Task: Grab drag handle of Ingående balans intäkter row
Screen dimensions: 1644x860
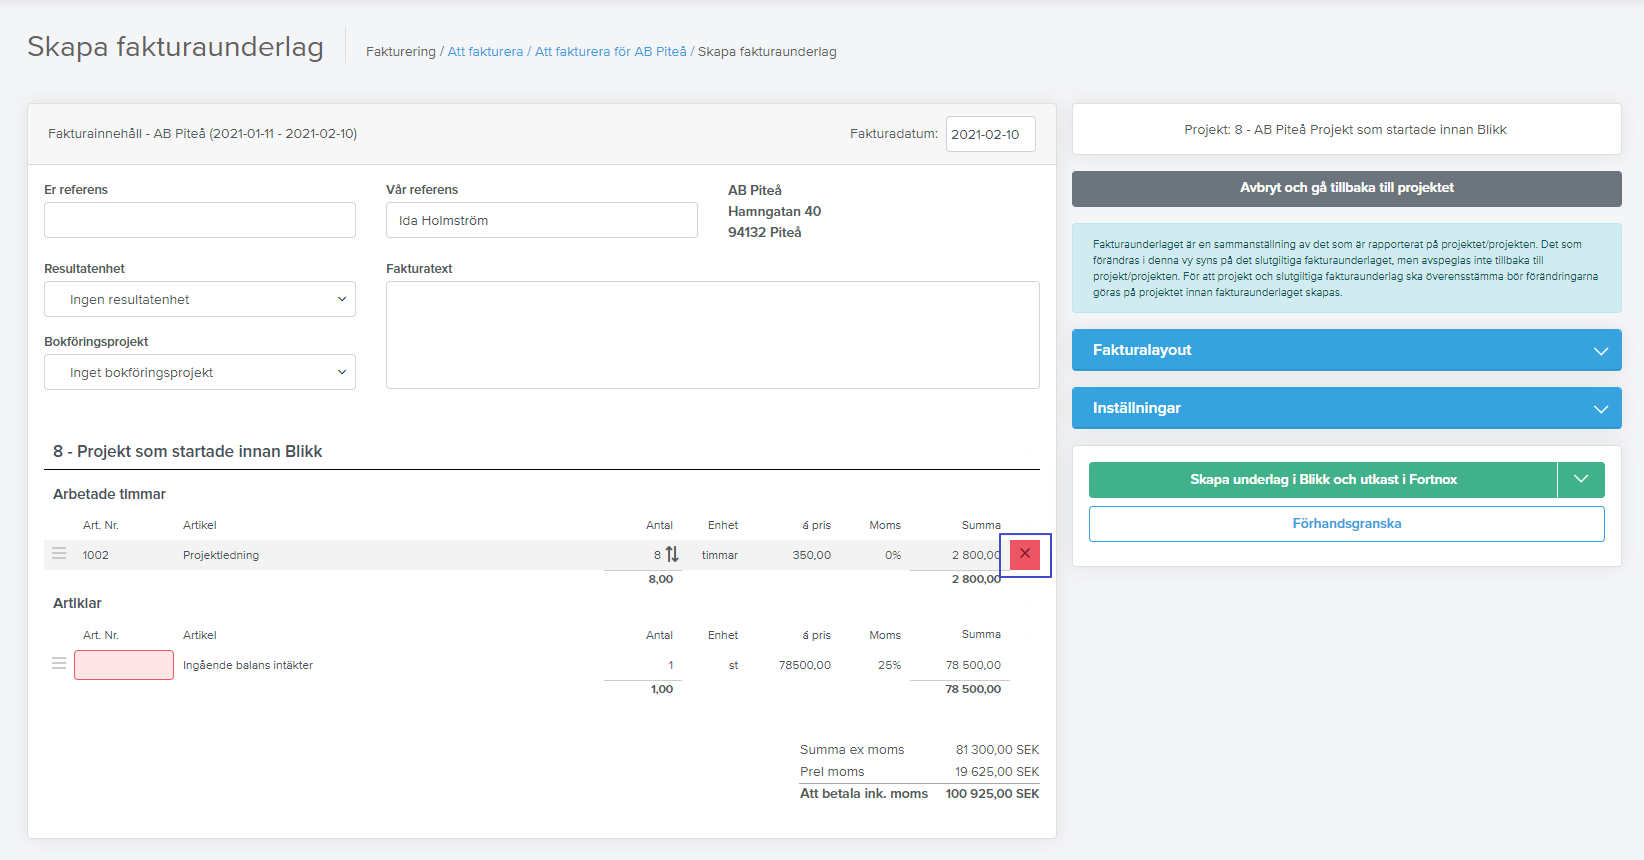Action: click(x=59, y=663)
